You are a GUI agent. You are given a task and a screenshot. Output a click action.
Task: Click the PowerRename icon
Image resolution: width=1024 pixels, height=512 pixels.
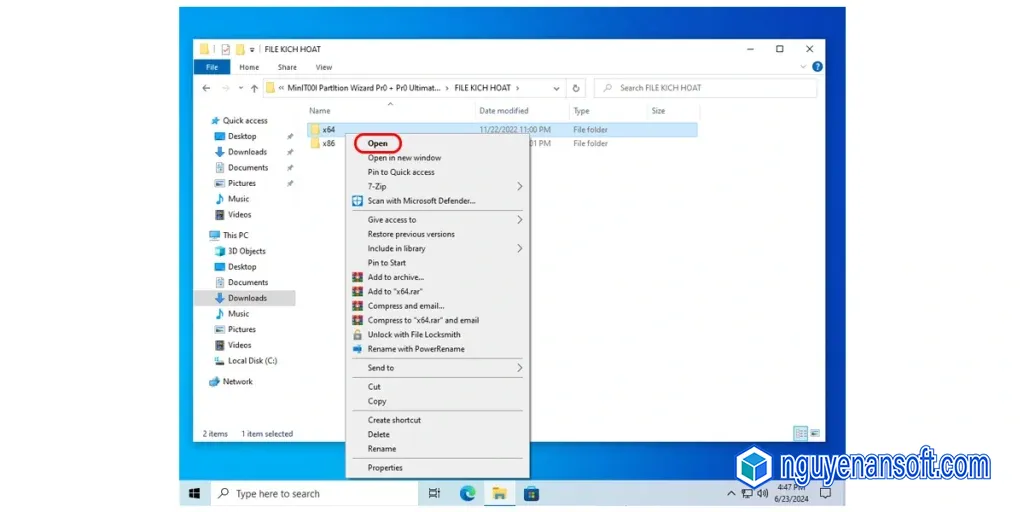tap(357, 349)
